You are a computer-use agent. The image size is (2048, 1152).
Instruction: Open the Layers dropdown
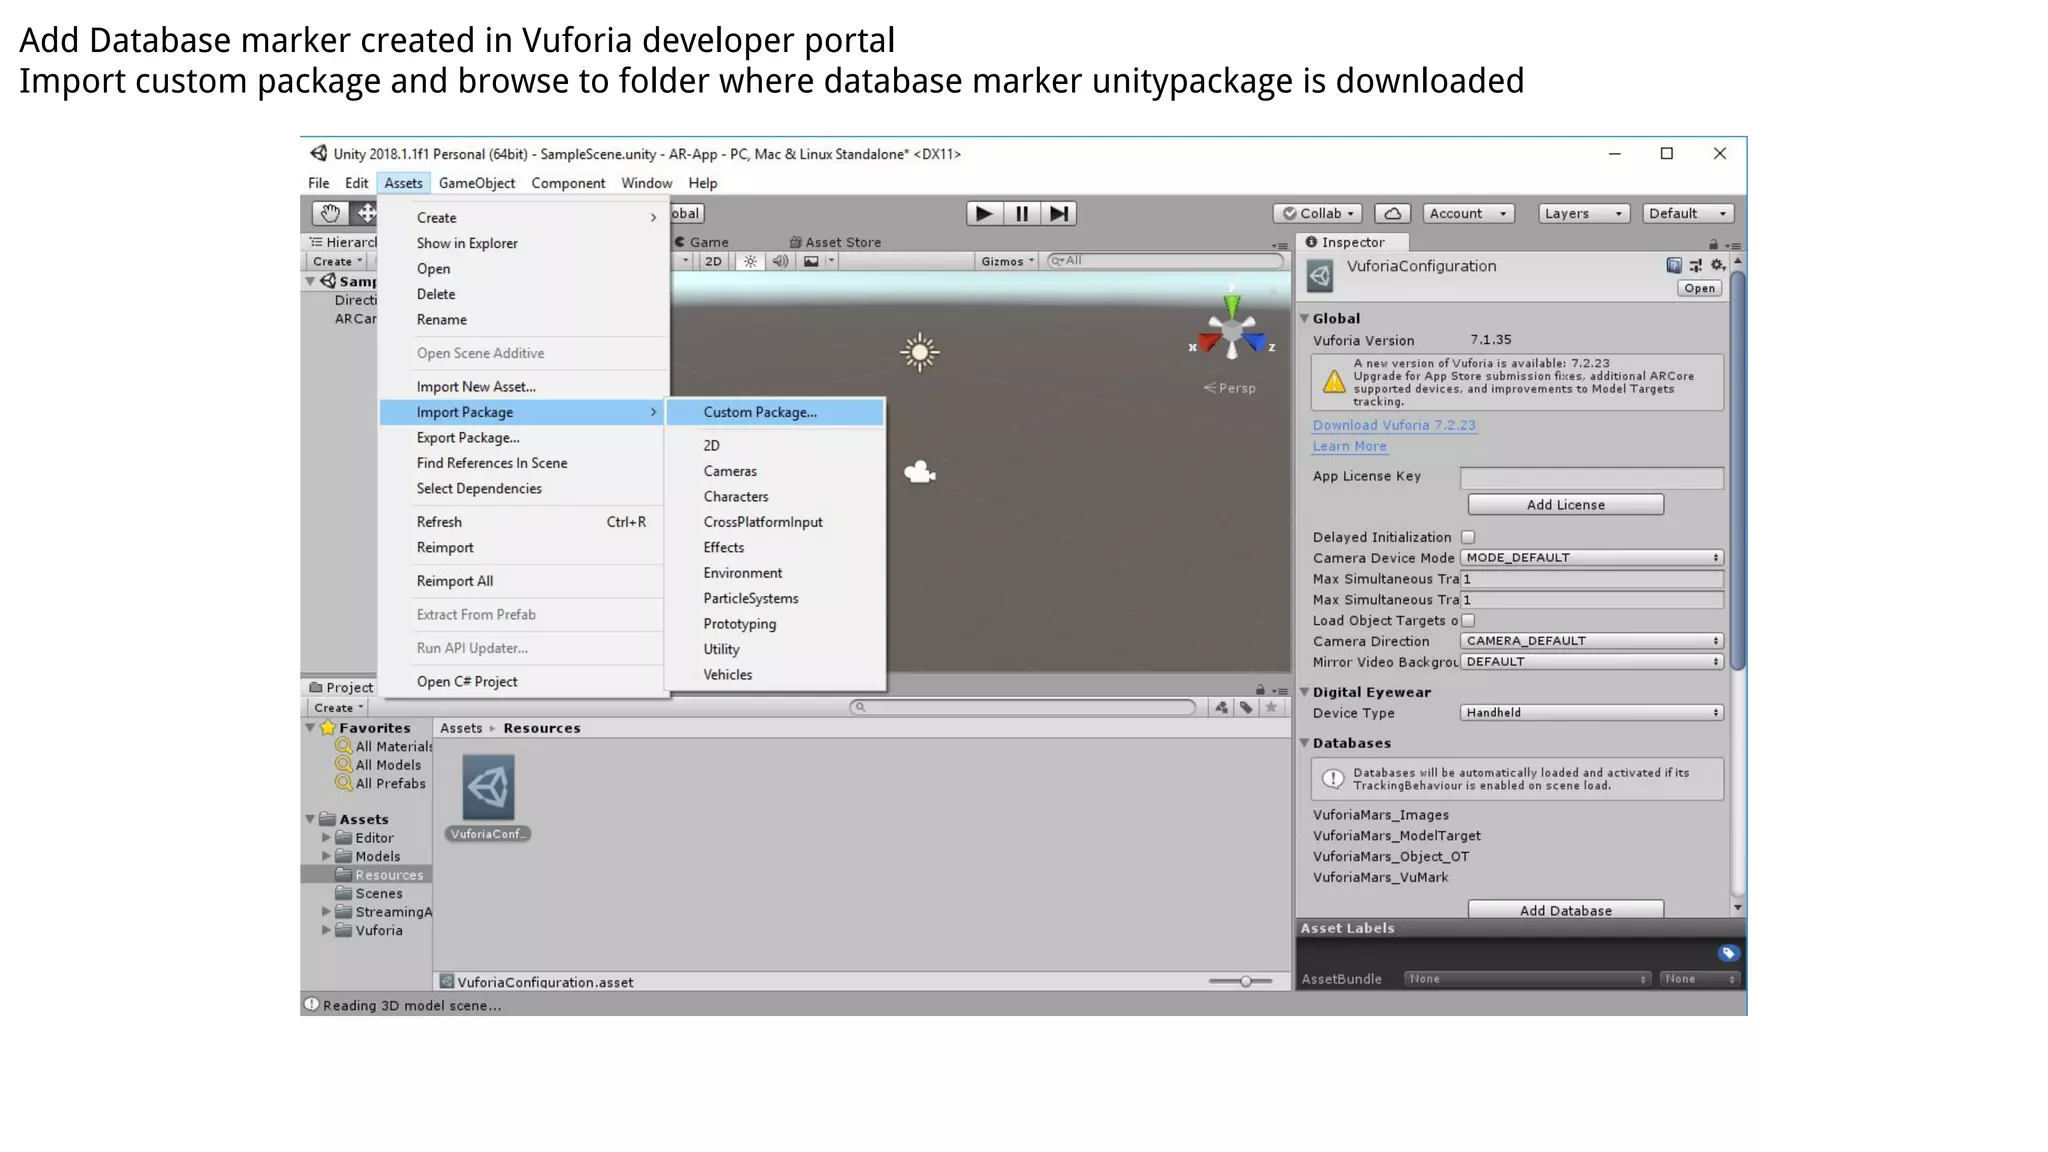click(1584, 213)
